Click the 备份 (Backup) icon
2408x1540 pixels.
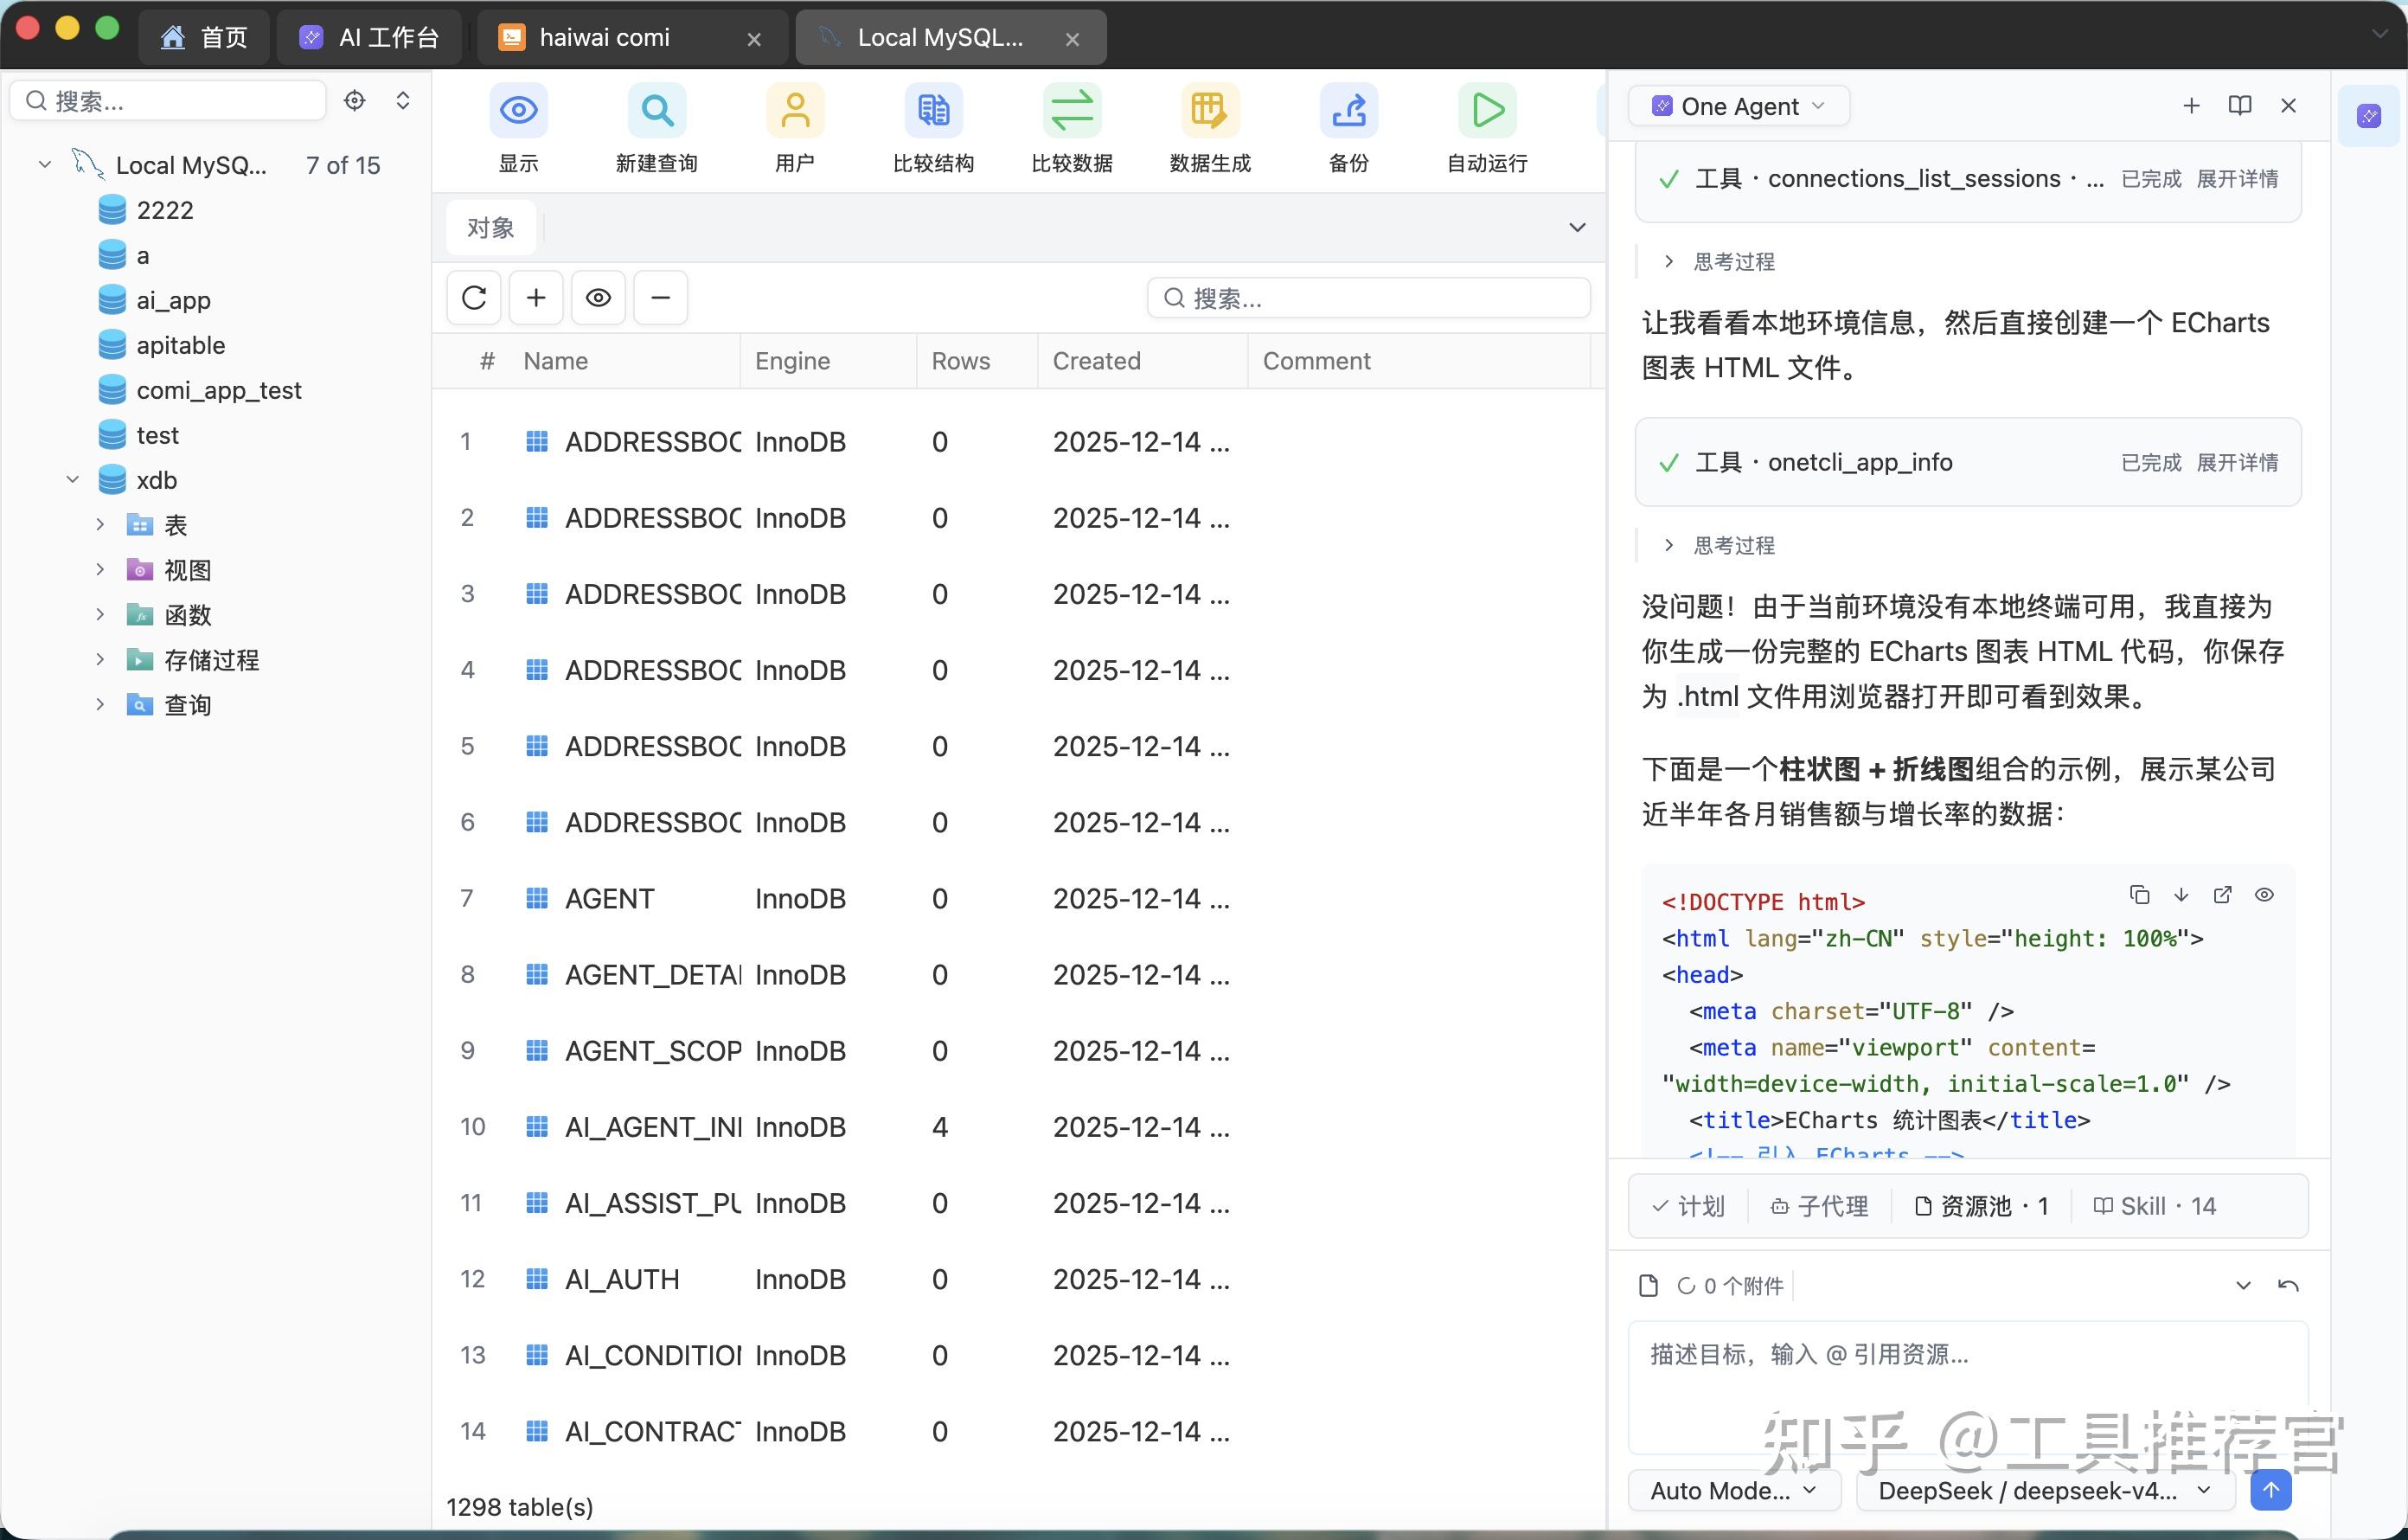click(x=1348, y=111)
